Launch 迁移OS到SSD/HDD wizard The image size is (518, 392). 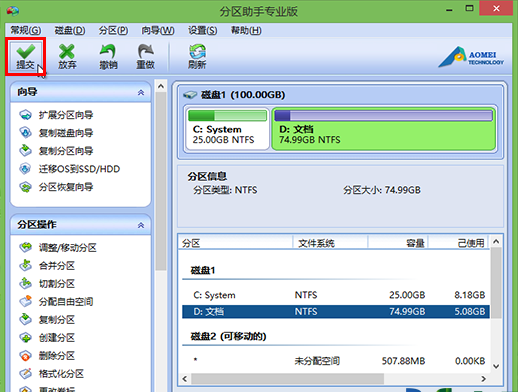coord(69,169)
